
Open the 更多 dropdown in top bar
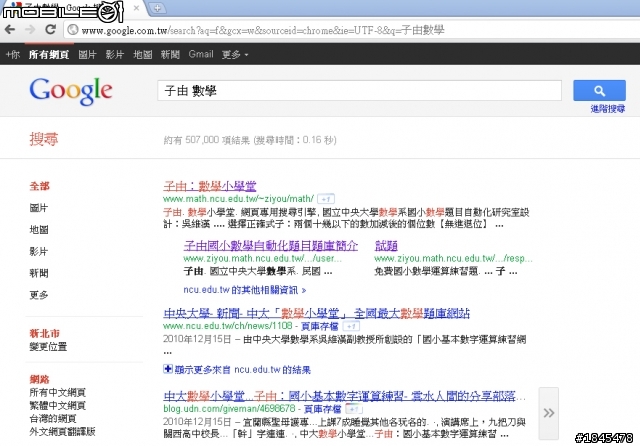(235, 54)
